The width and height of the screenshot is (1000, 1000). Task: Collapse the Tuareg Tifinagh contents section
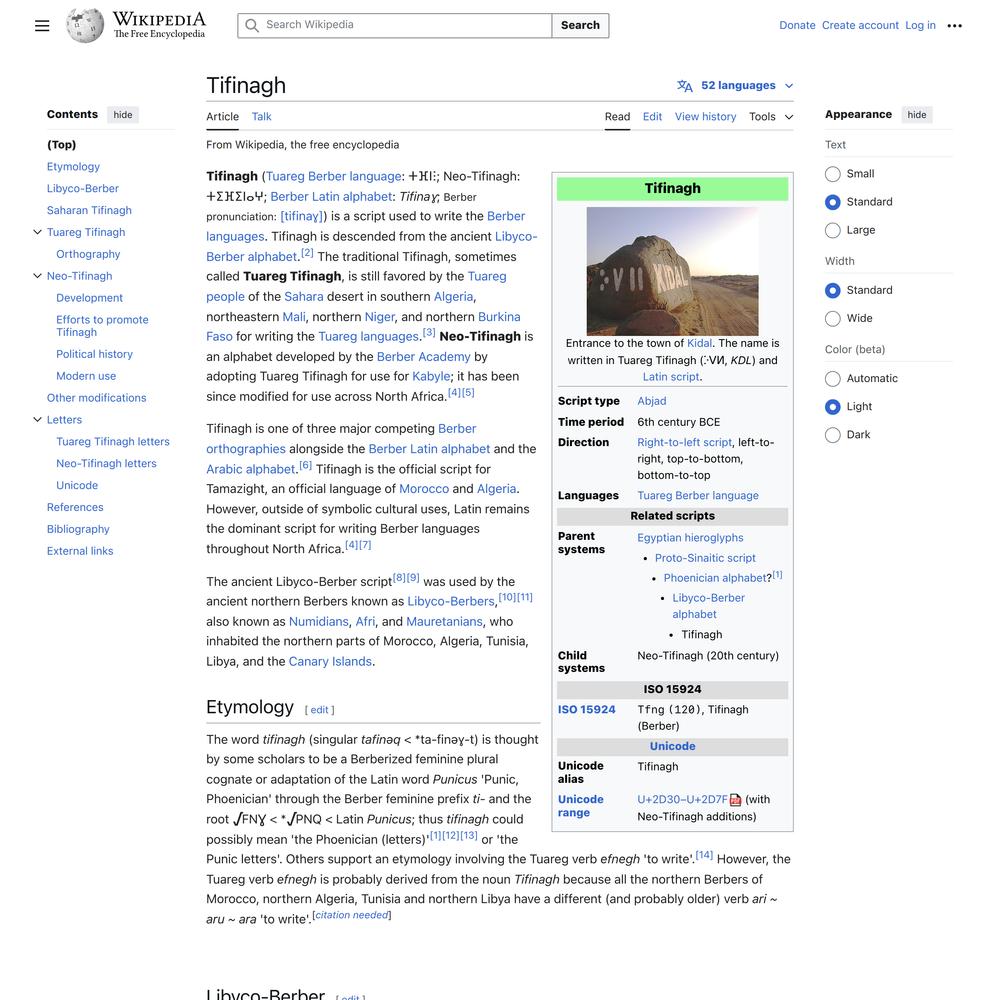(x=38, y=232)
